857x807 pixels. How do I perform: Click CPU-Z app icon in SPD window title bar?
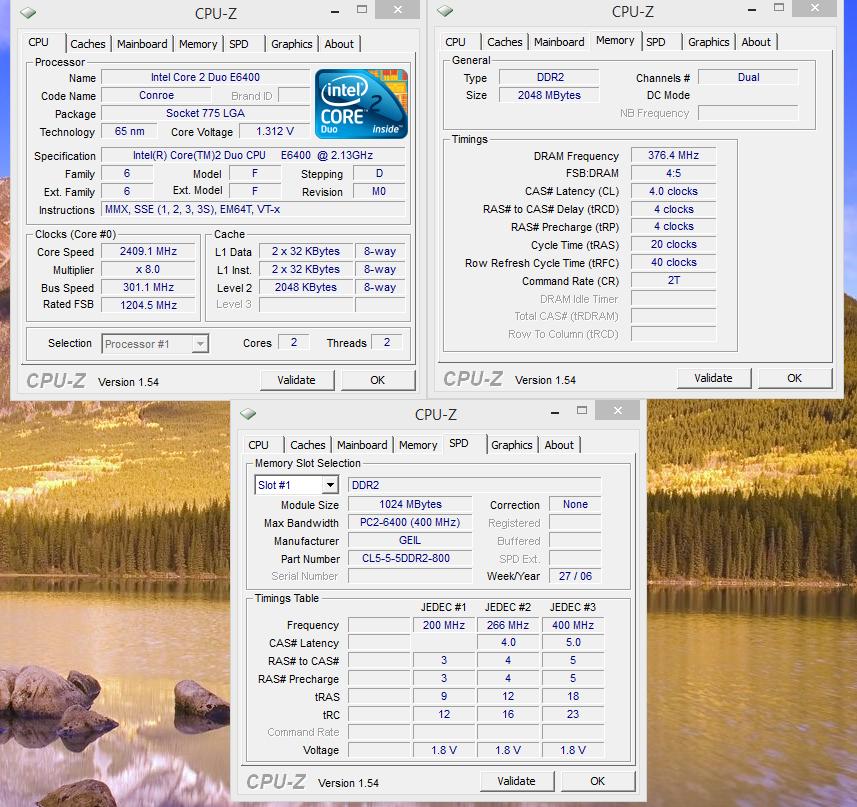(x=248, y=414)
